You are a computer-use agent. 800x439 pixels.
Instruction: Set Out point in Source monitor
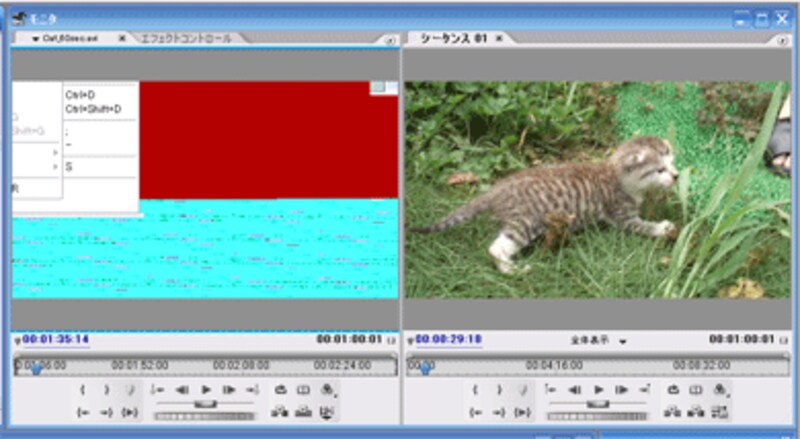[106, 390]
